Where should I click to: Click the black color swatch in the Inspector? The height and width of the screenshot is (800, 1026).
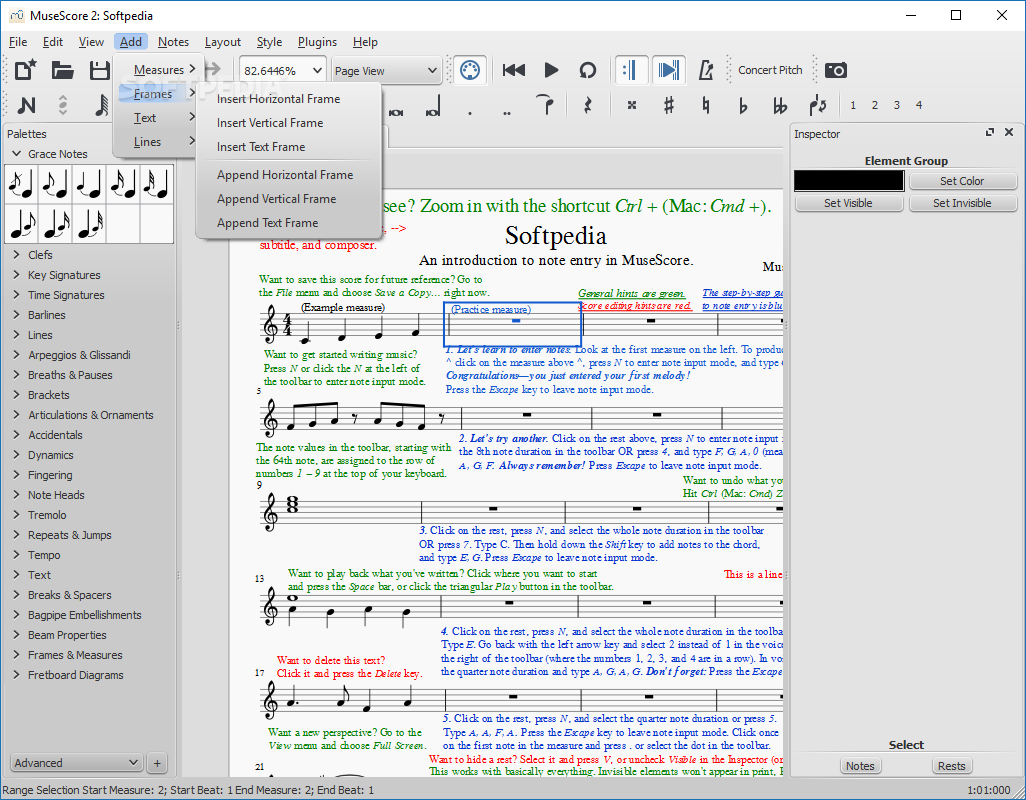(849, 181)
